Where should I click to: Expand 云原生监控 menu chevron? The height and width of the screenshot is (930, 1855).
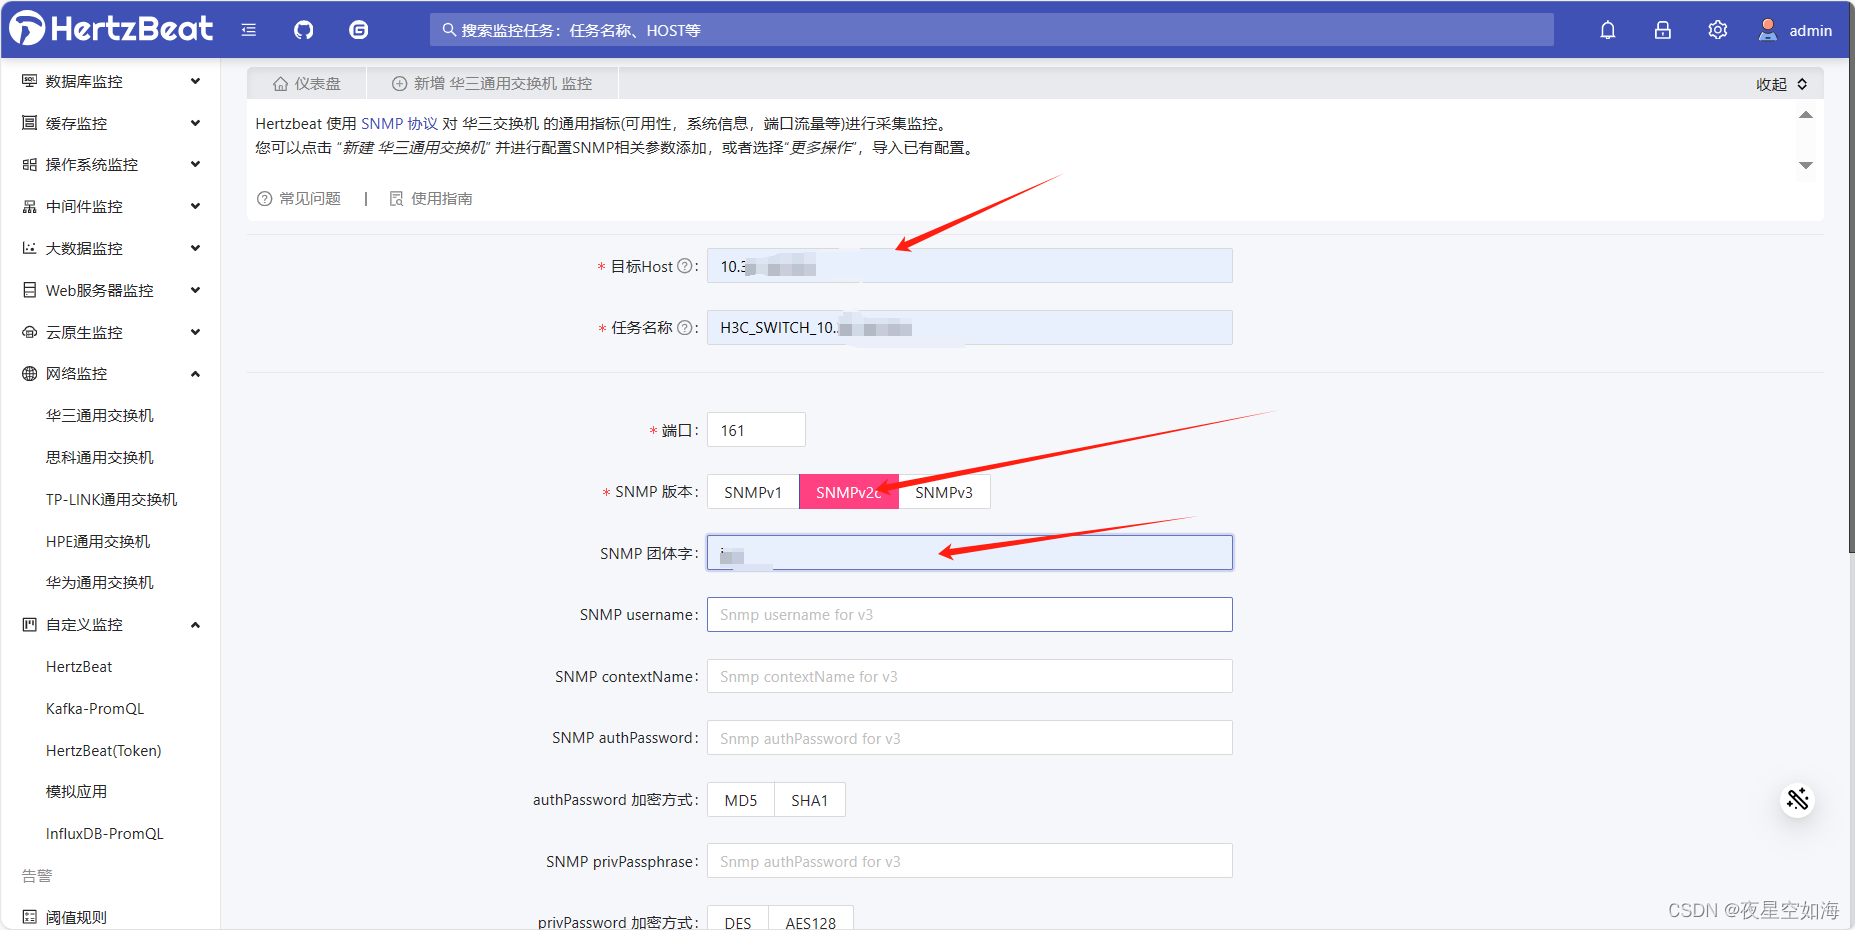195,332
